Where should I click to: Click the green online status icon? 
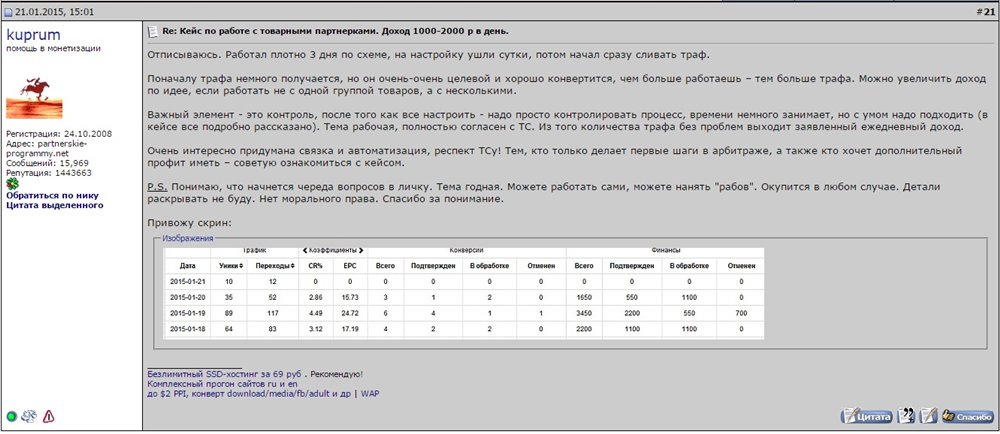click(11, 417)
